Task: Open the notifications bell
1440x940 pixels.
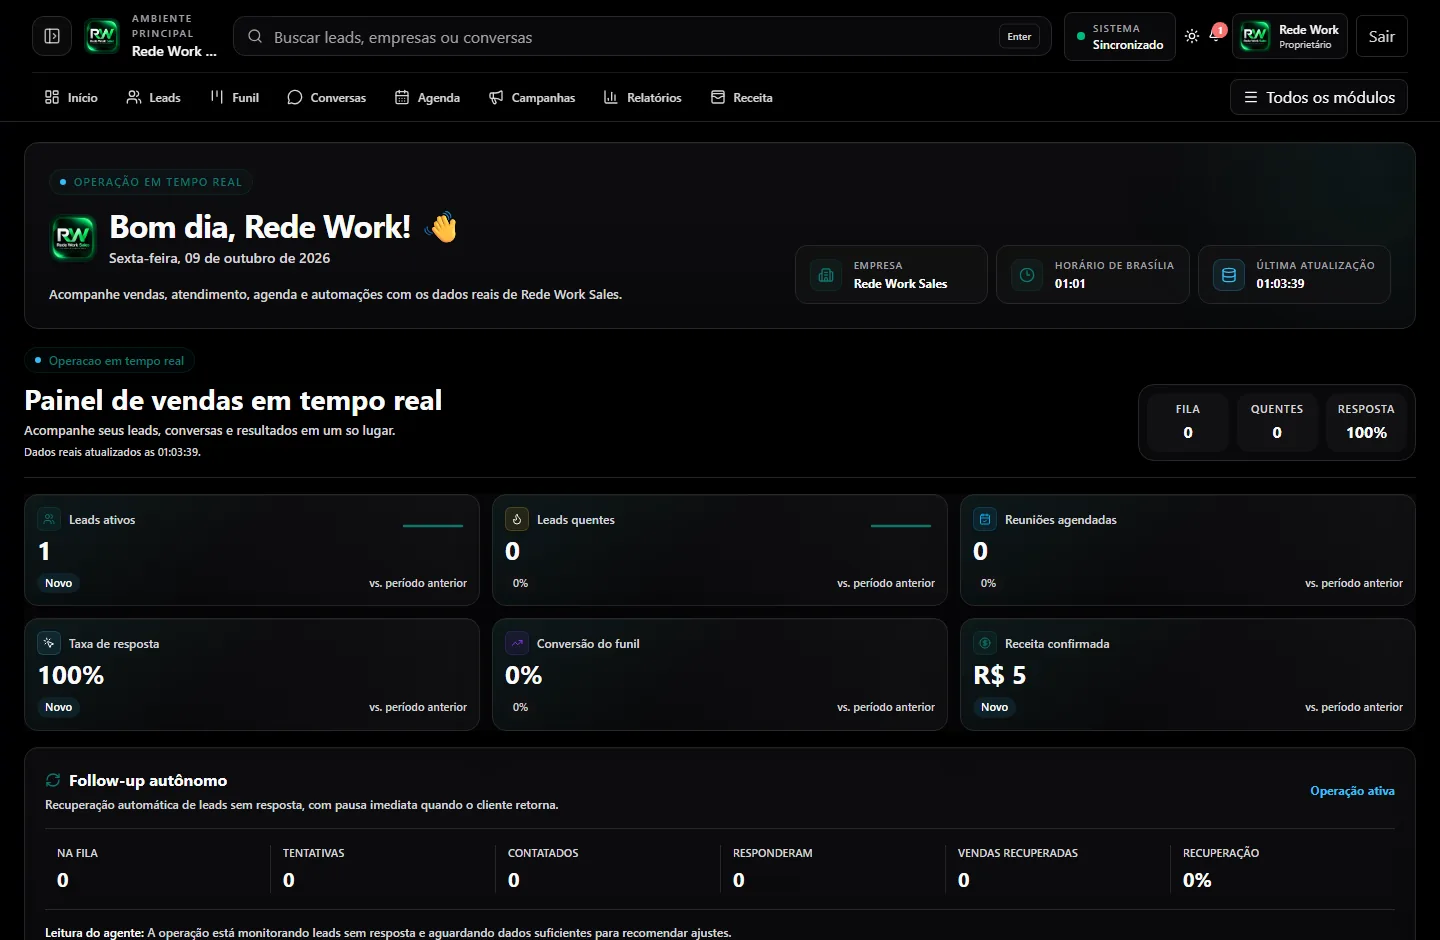Action: [x=1216, y=35]
